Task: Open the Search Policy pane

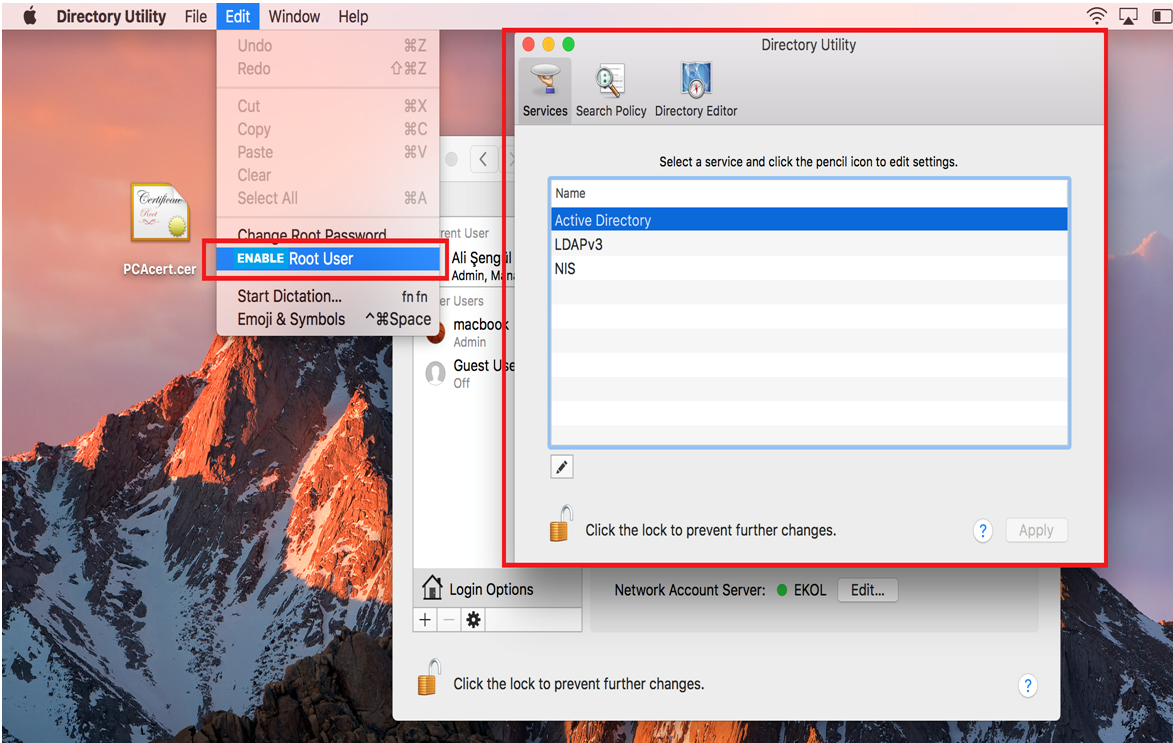Action: point(610,90)
